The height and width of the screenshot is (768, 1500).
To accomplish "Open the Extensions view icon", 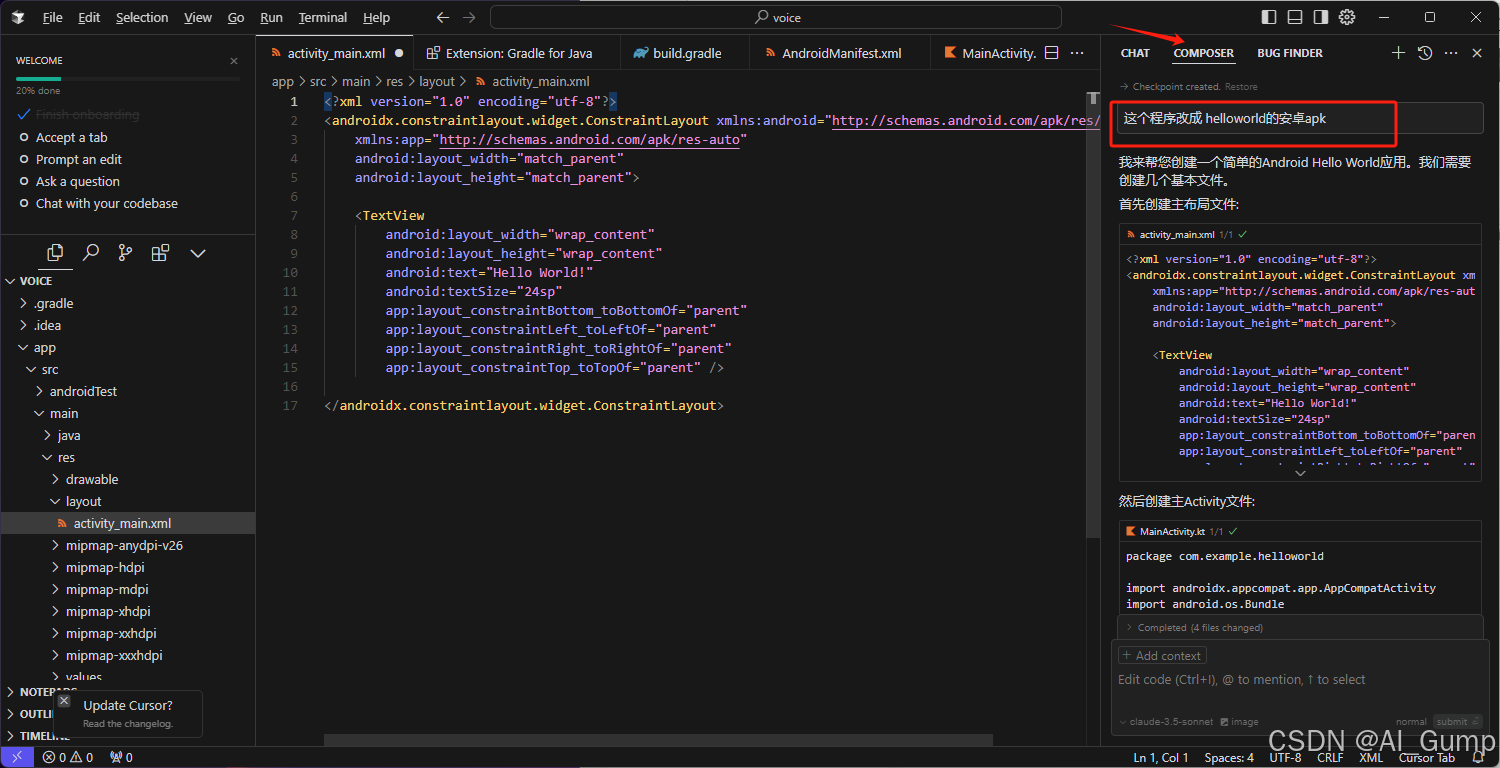I will 160,253.
